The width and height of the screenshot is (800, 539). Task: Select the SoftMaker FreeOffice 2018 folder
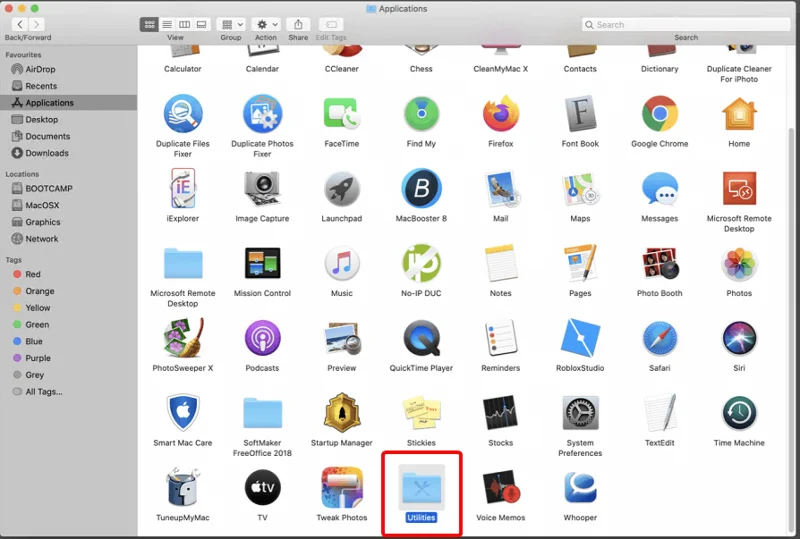coord(262,412)
